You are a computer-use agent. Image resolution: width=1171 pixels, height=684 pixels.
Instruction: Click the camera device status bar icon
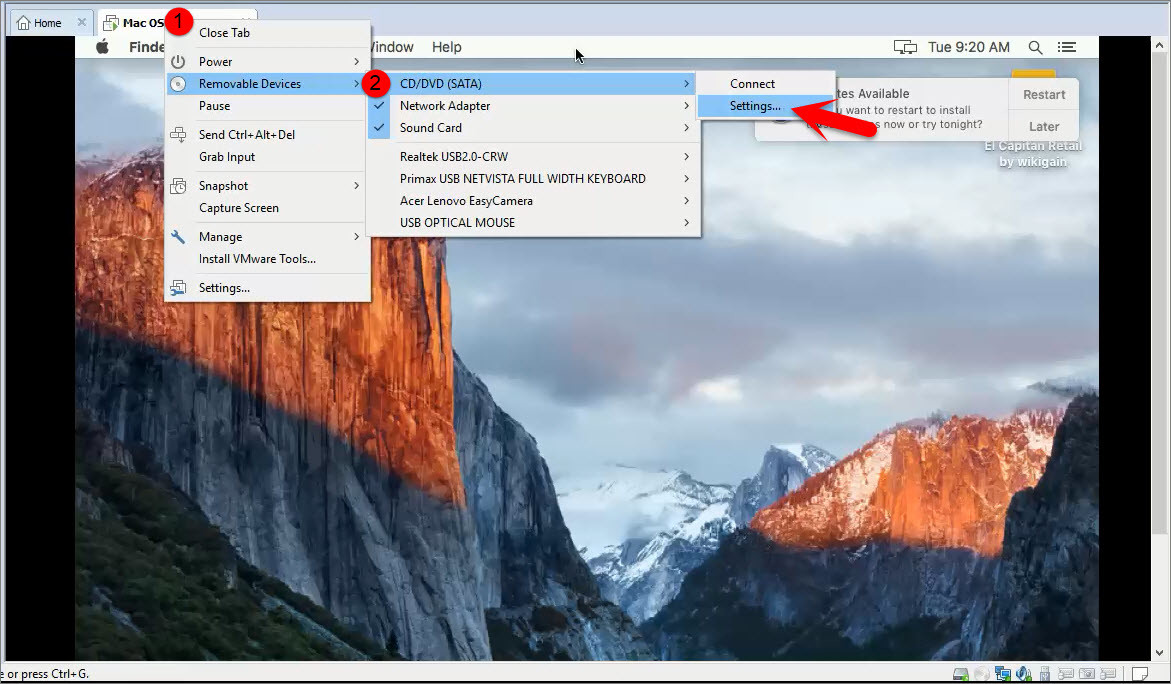tap(1087, 674)
